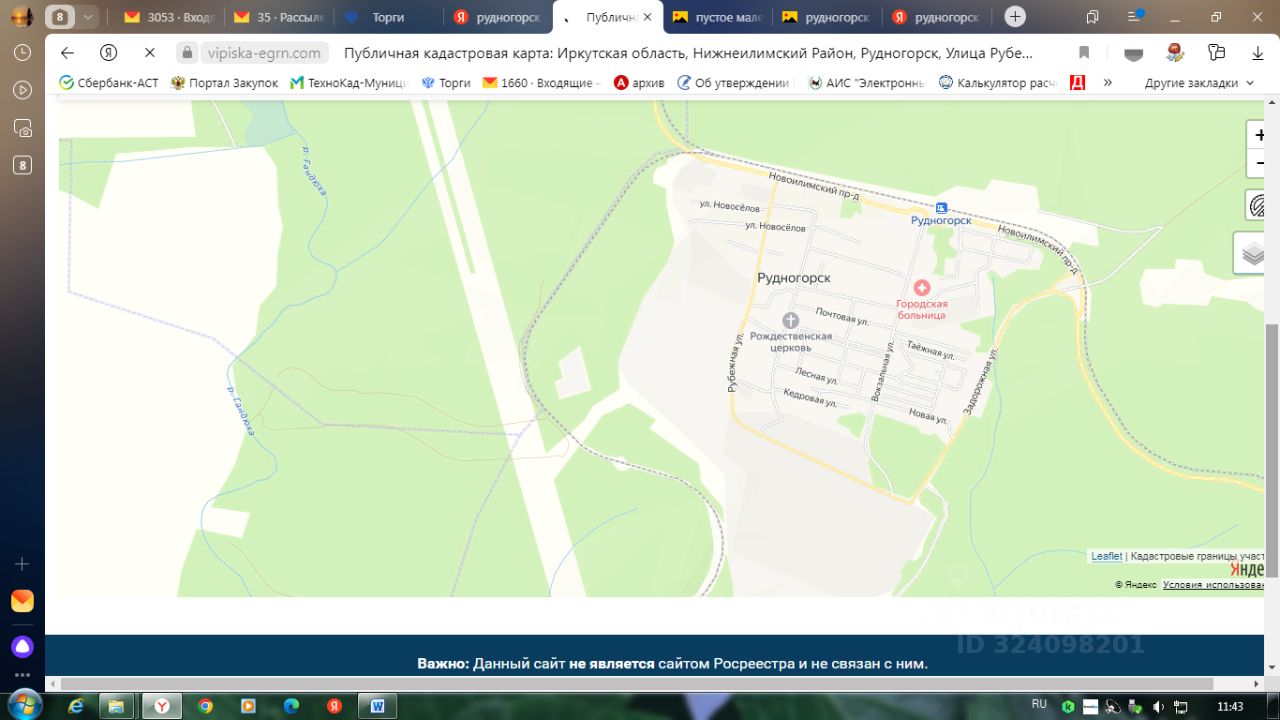Open the sidebar screenshot camera tool
The image size is (1280, 720).
(x=22, y=128)
